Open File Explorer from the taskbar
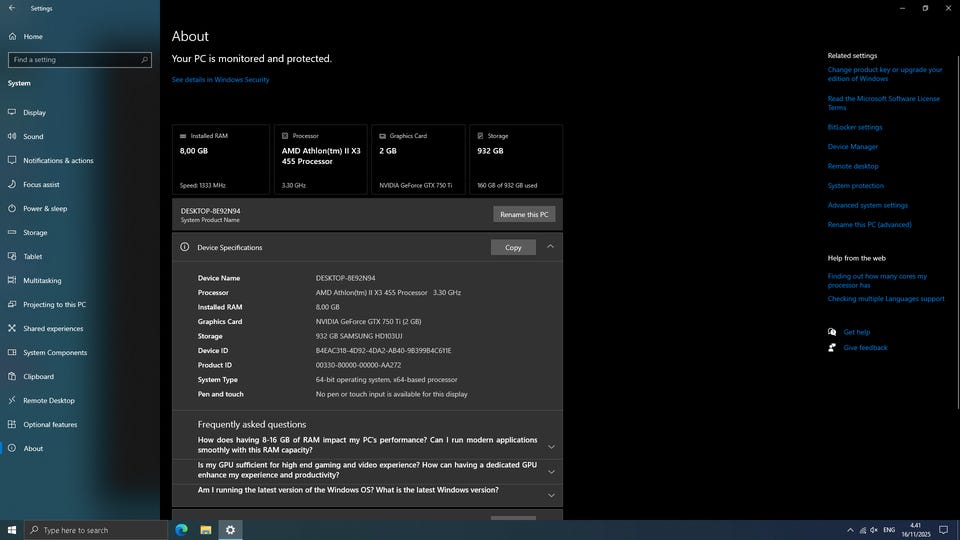 [x=206, y=530]
